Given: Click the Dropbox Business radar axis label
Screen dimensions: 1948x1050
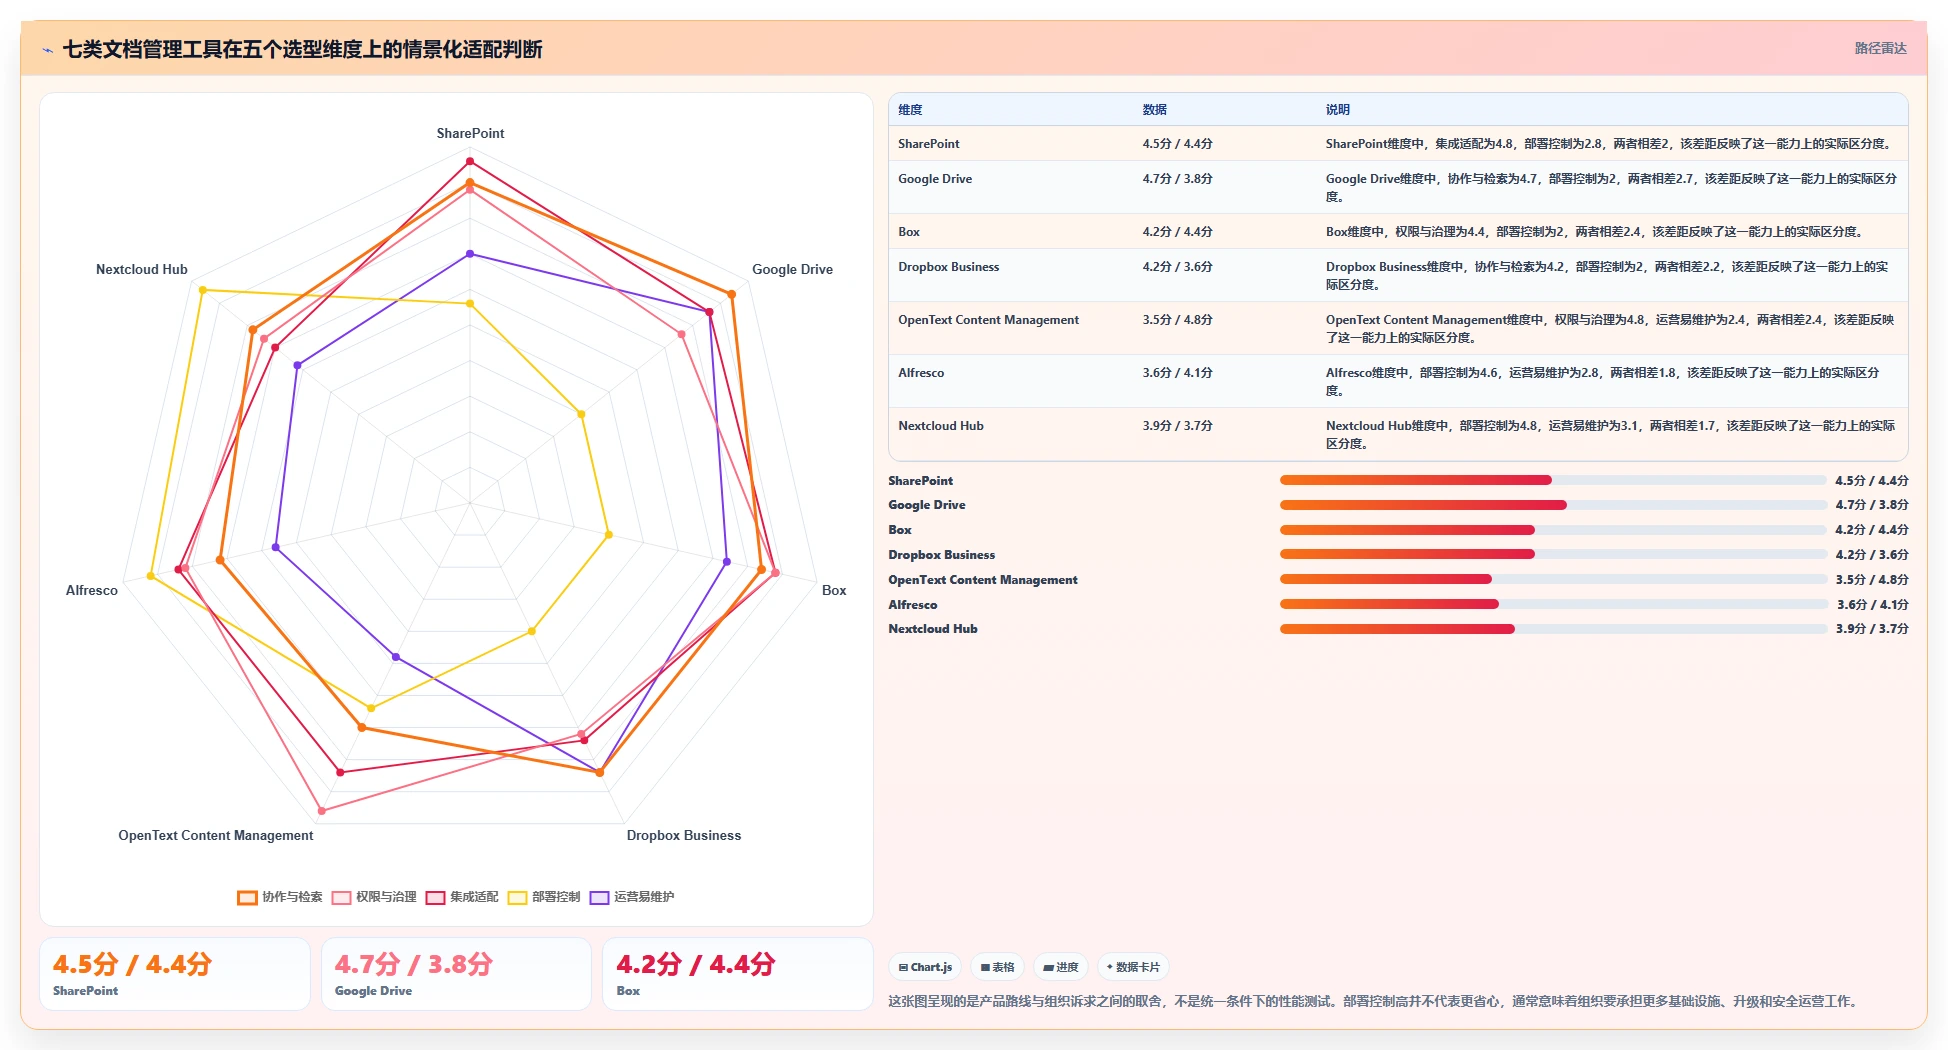Looking at the screenshot, I should [684, 835].
